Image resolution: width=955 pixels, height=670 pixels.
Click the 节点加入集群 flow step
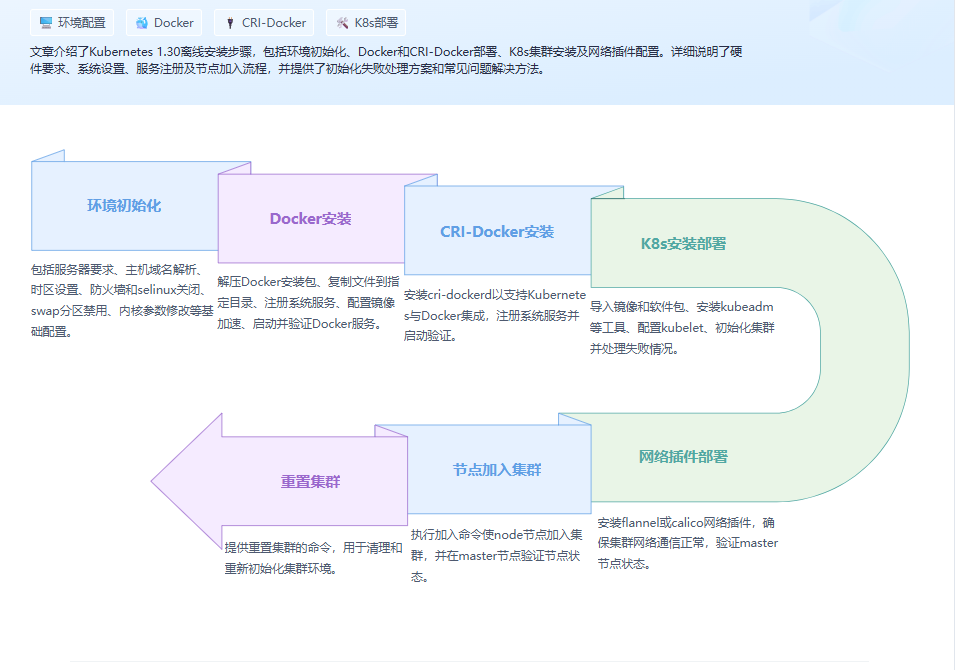[x=497, y=470]
